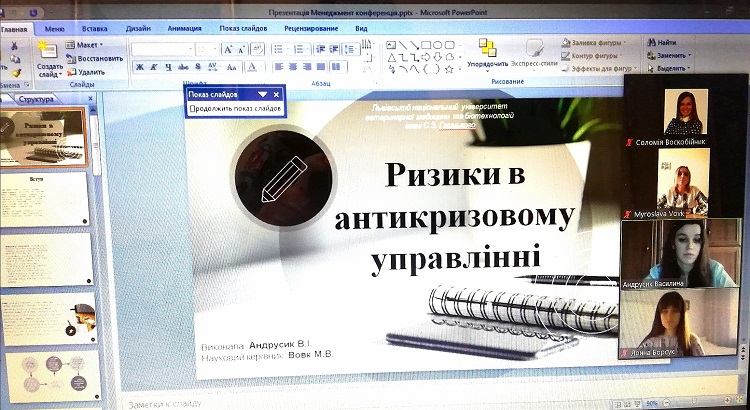This screenshot has width=750, height=410.
Task: Switch to the Структура pane tab
Action: pos(36,100)
